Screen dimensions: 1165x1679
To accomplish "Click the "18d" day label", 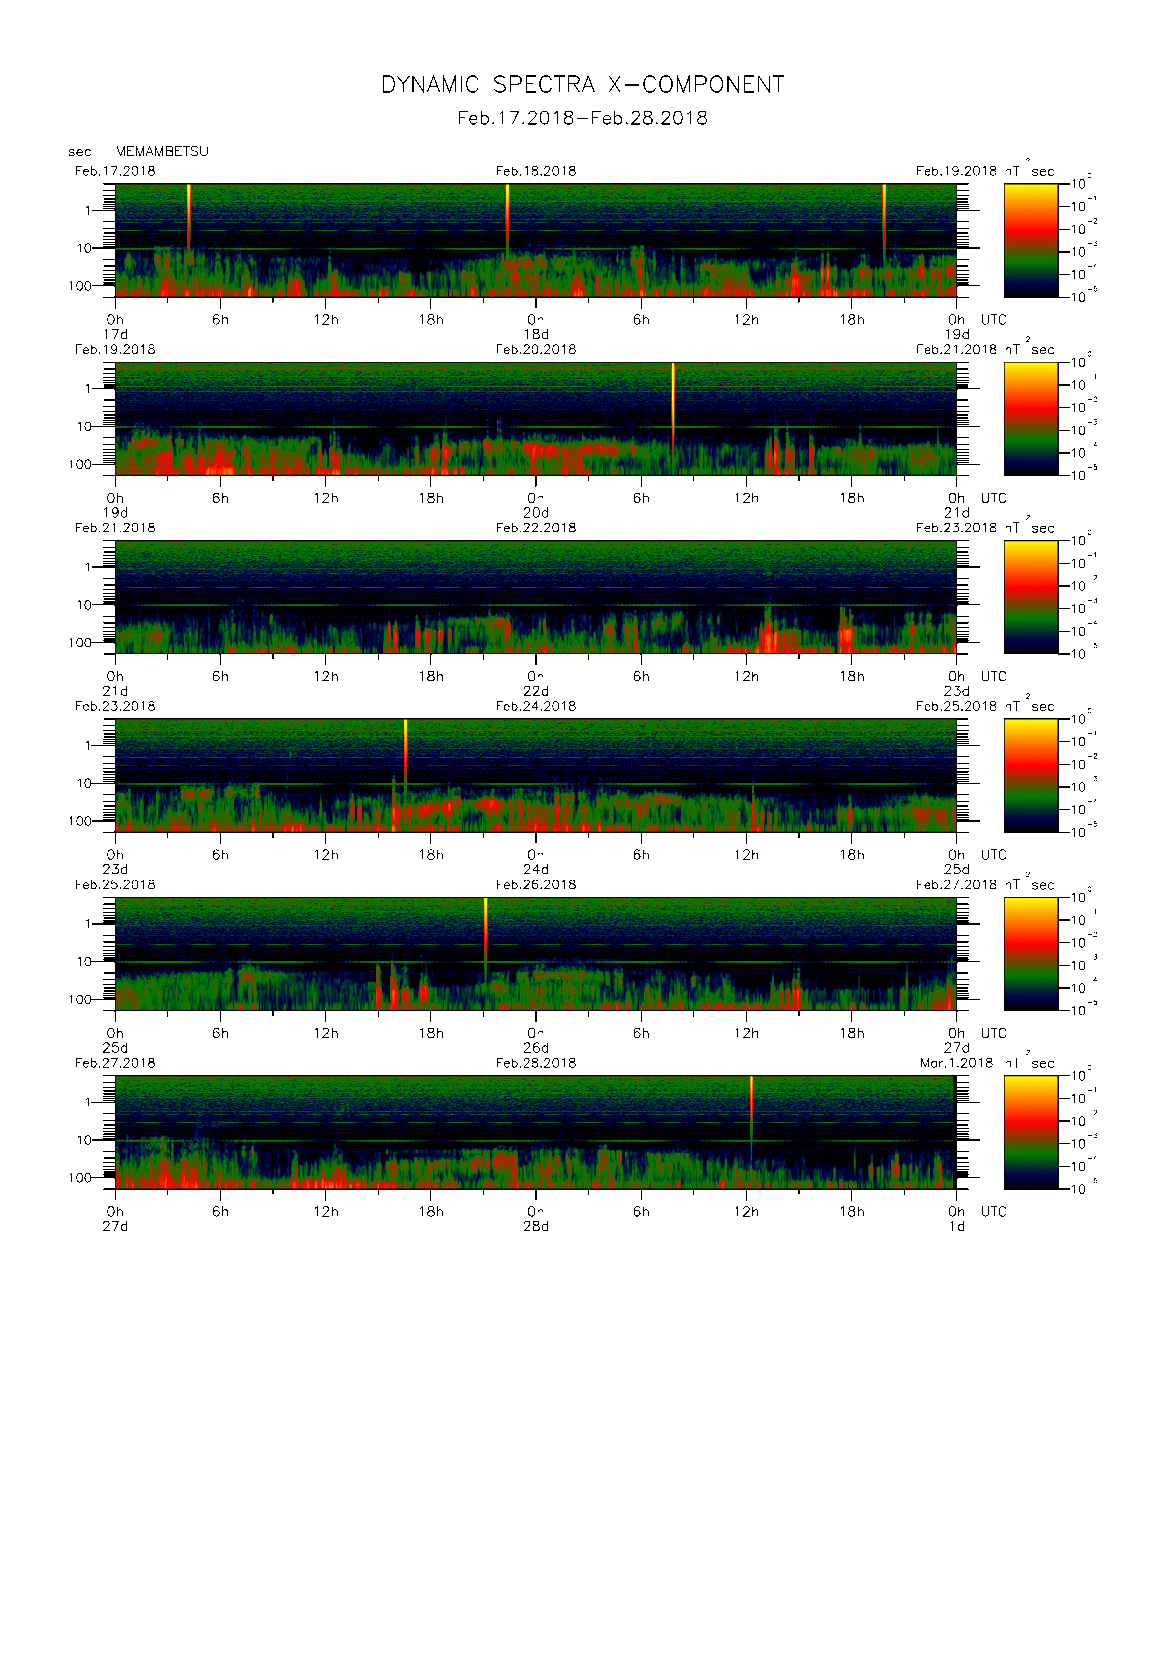I will click(x=536, y=334).
